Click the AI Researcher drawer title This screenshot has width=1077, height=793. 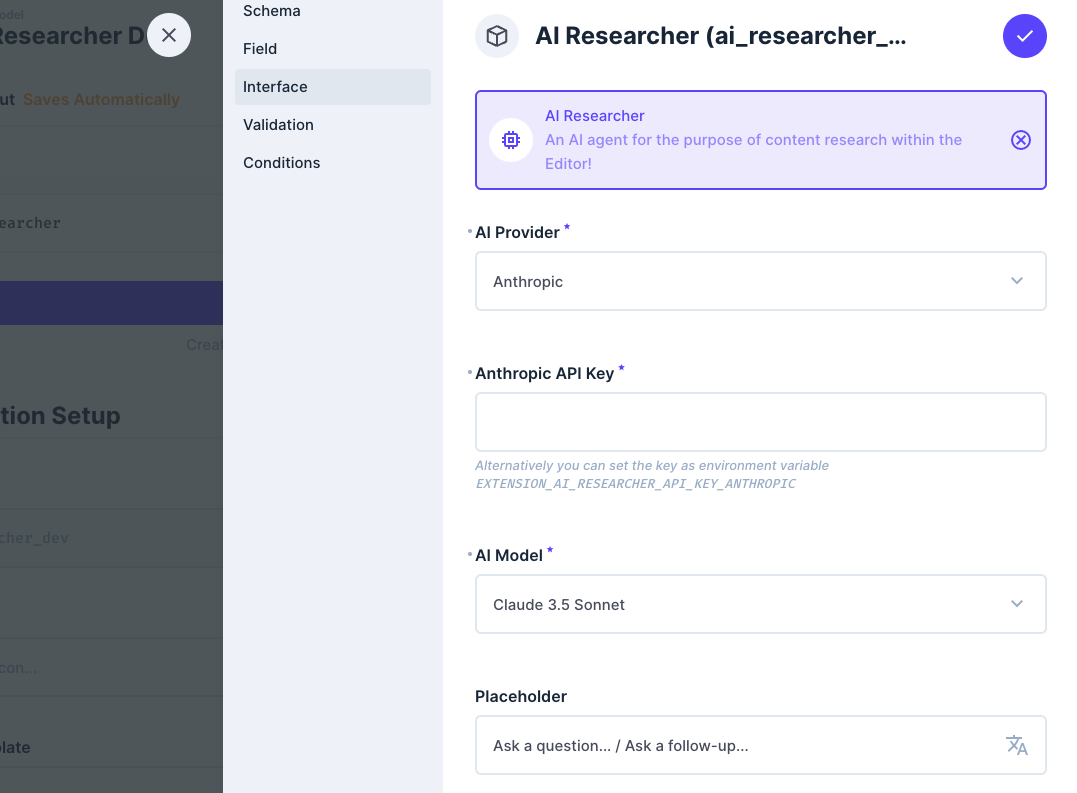coord(721,36)
